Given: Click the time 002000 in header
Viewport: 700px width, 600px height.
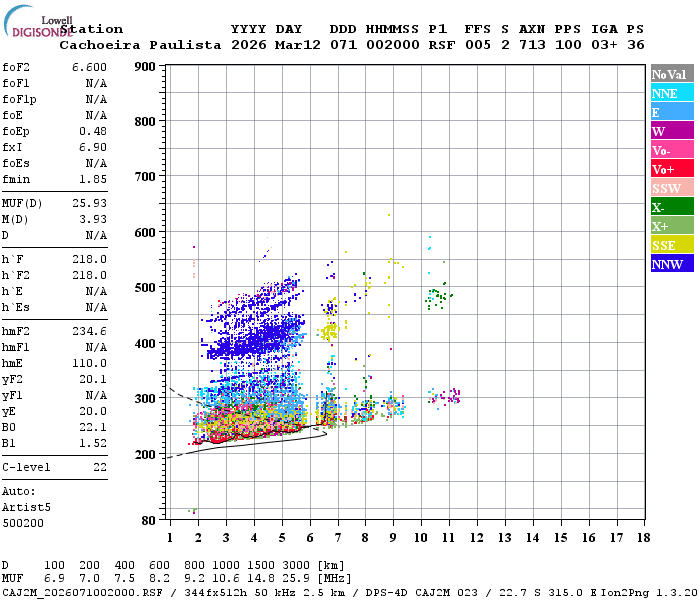Looking at the screenshot, I should click(393, 46).
